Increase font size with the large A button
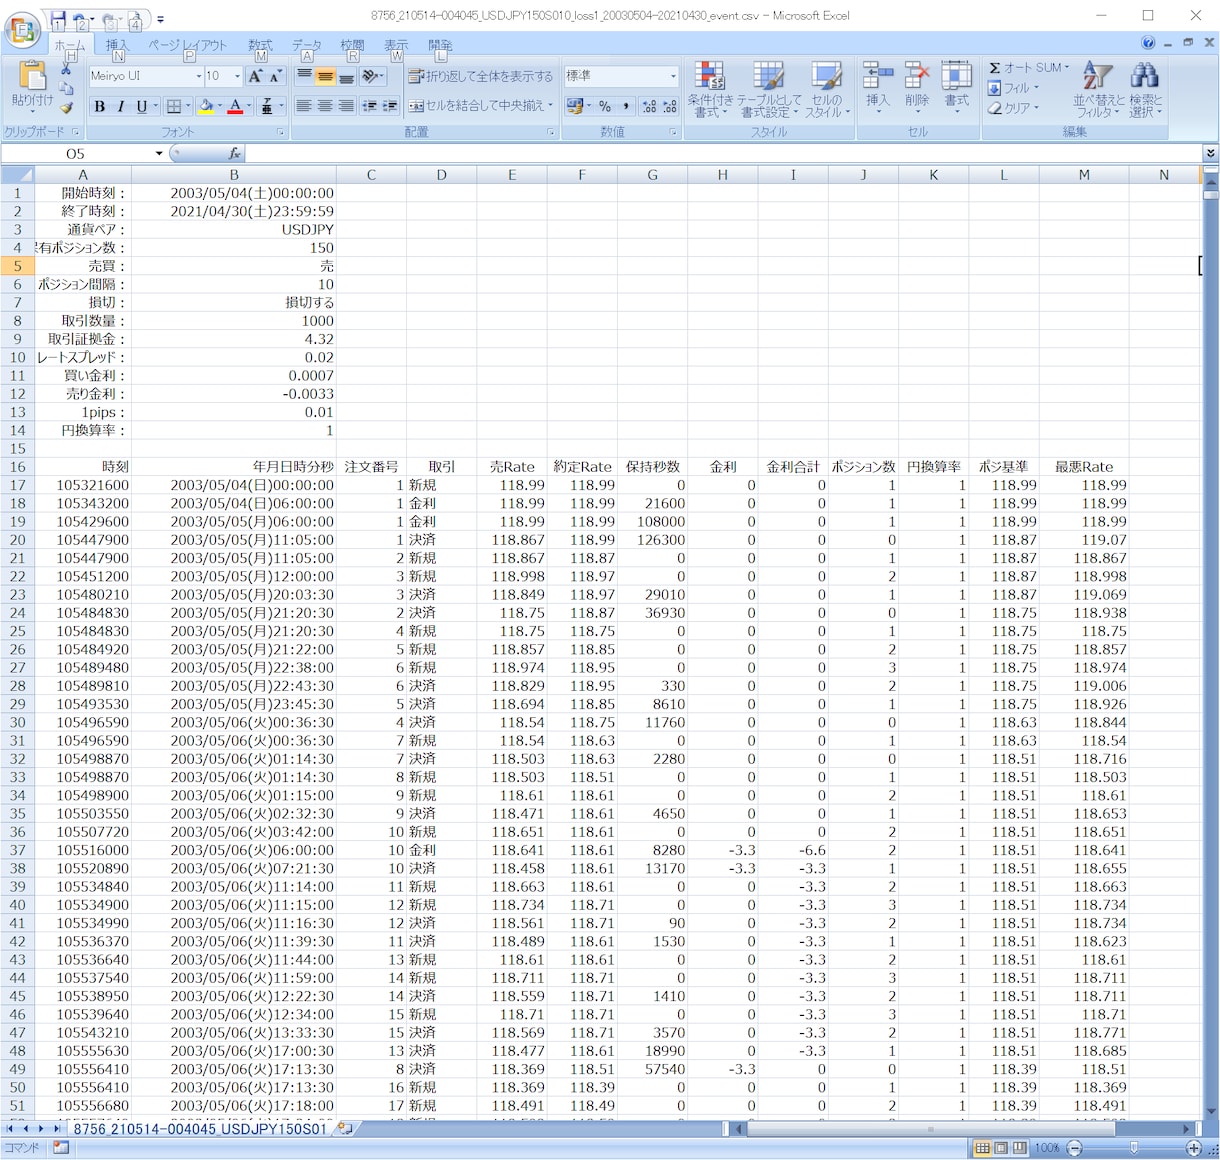Viewport: 1220px width, 1160px height. point(255,76)
